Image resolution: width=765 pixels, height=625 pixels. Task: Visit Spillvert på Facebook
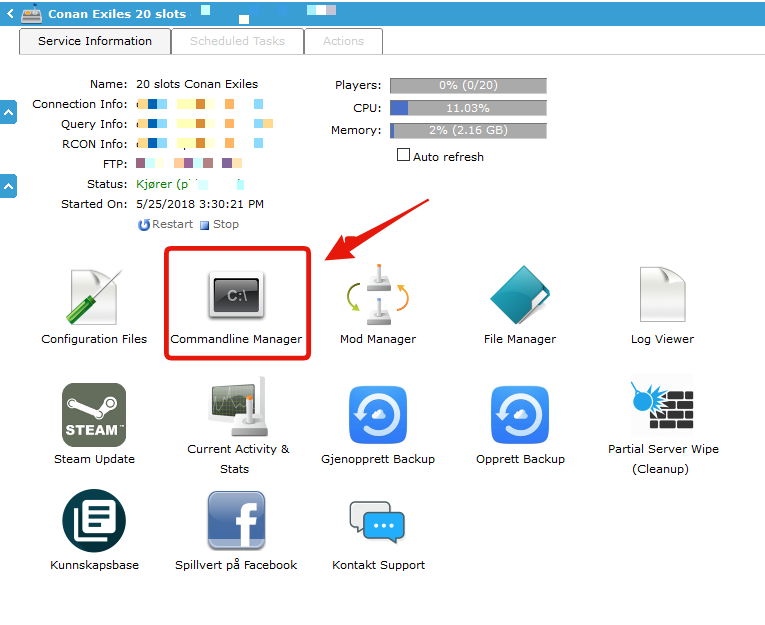(237, 521)
